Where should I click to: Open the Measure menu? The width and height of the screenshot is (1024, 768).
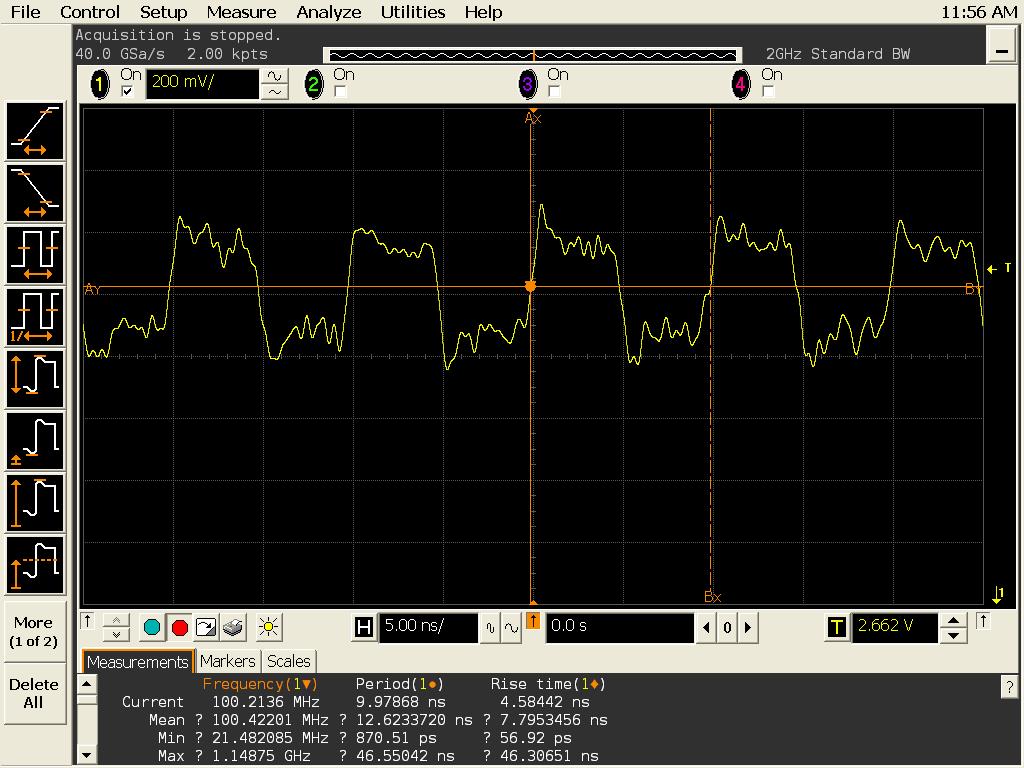(x=240, y=12)
